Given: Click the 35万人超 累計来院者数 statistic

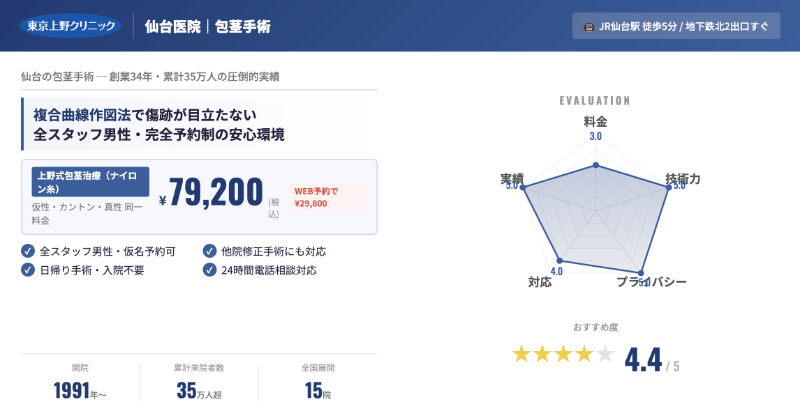Looking at the screenshot, I should (x=198, y=390).
